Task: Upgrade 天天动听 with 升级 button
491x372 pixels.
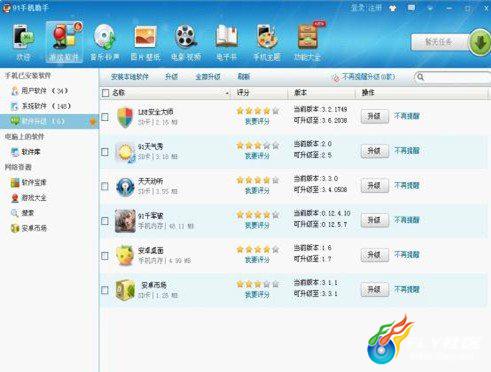Action: point(375,186)
